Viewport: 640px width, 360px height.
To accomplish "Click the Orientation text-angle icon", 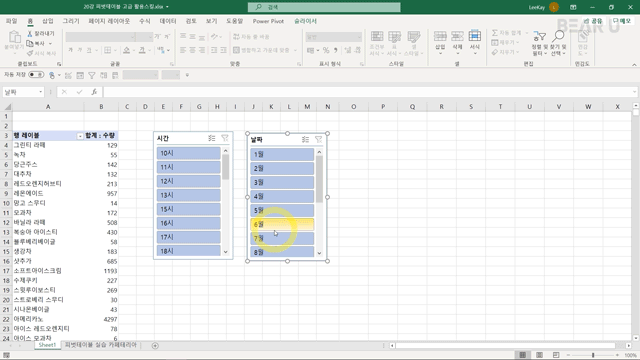I will click(x=214, y=36).
